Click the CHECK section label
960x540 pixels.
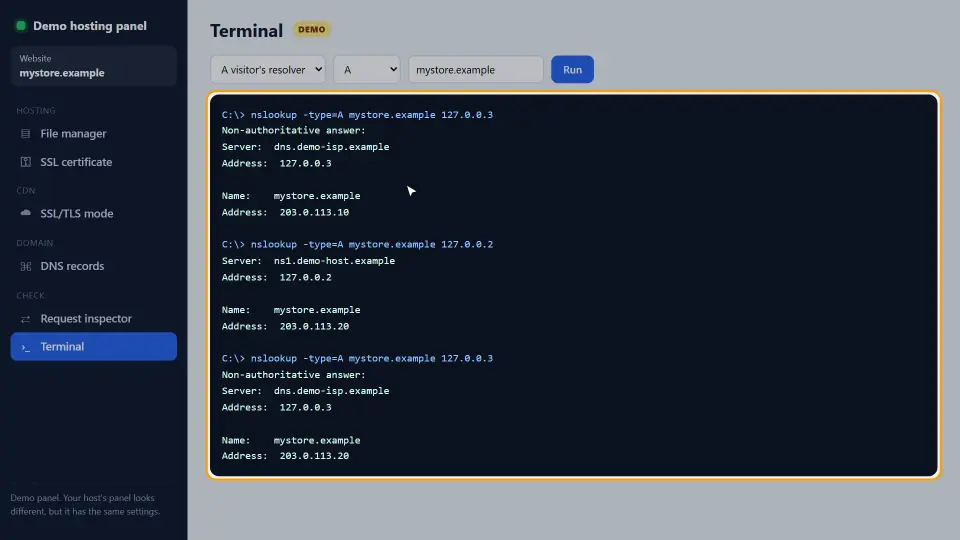(30, 296)
